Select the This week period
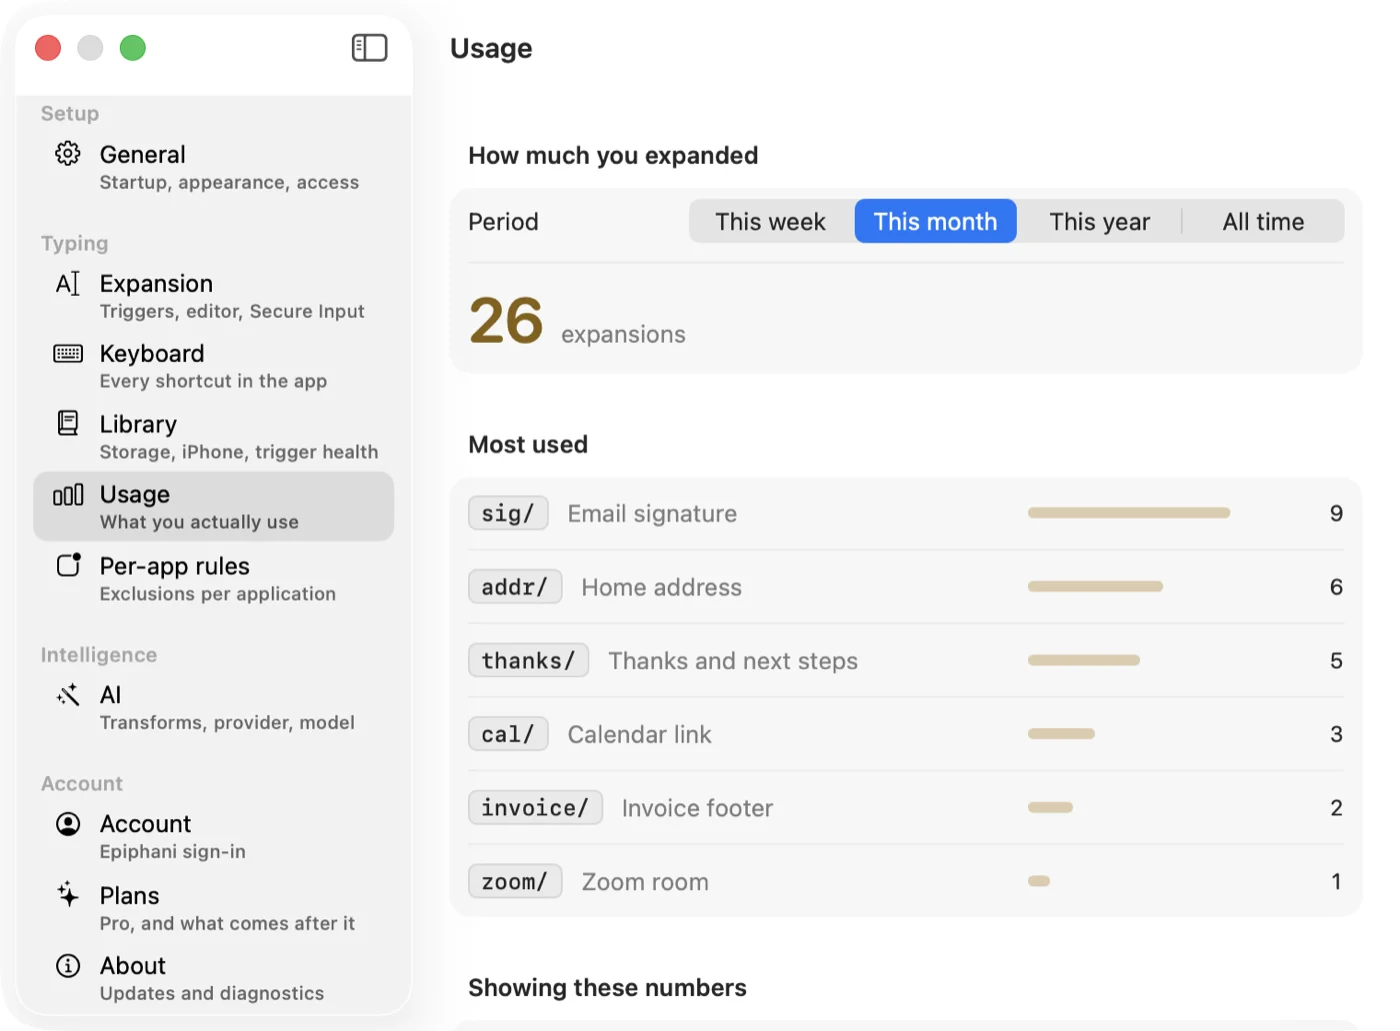Viewport: 1400px width, 1031px height. pos(770,221)
